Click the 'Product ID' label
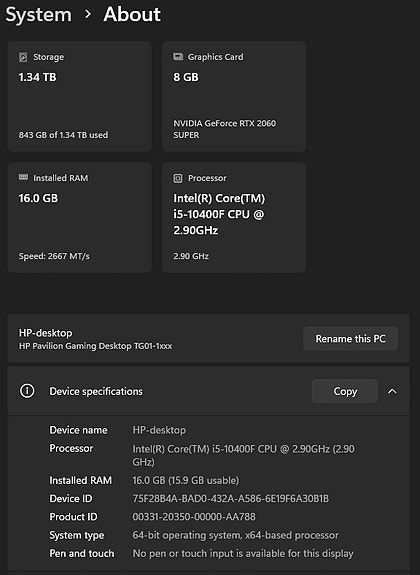 point(73,517)
